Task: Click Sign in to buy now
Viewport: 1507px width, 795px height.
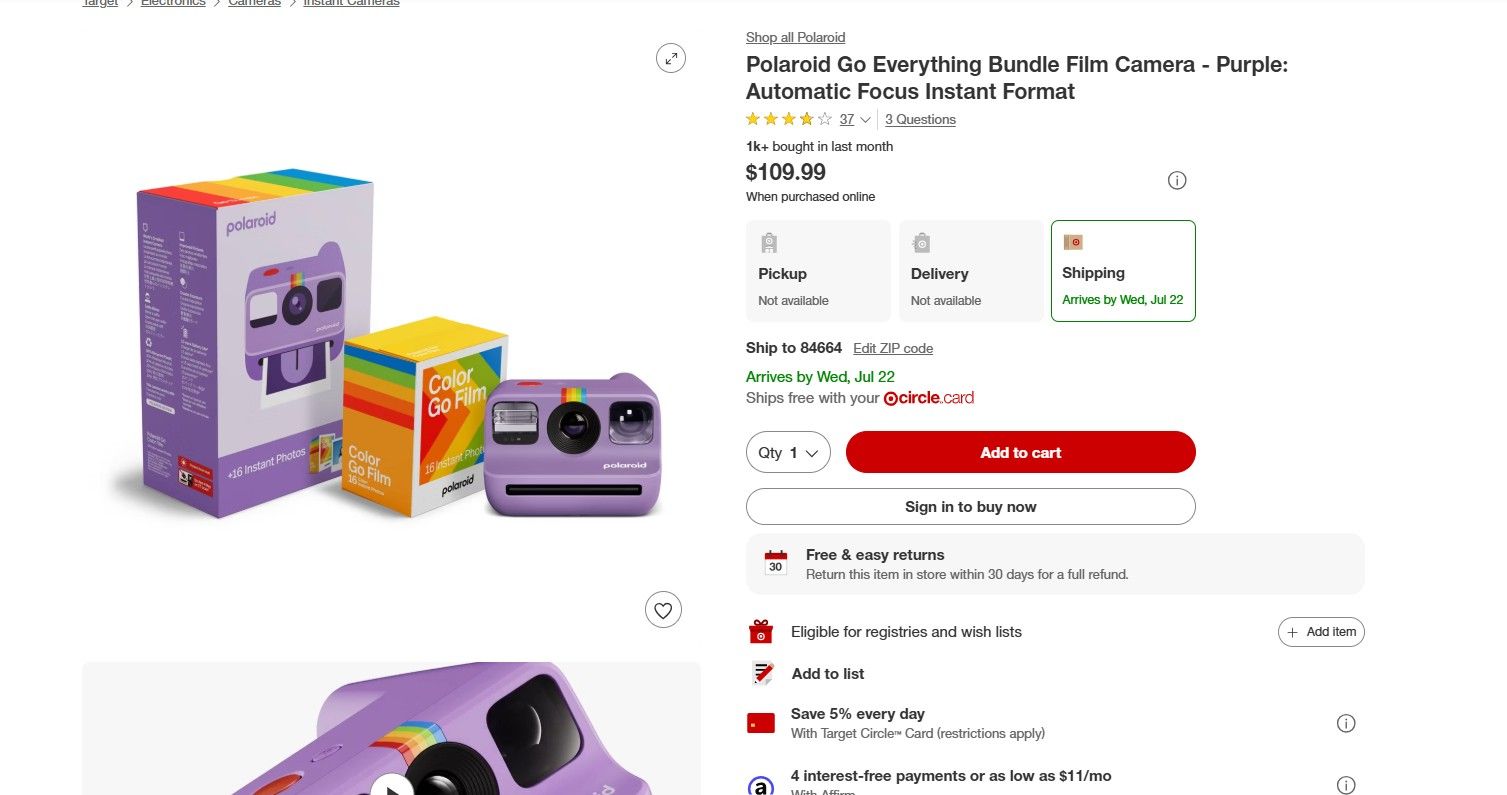Action: (x=970, y=507)
